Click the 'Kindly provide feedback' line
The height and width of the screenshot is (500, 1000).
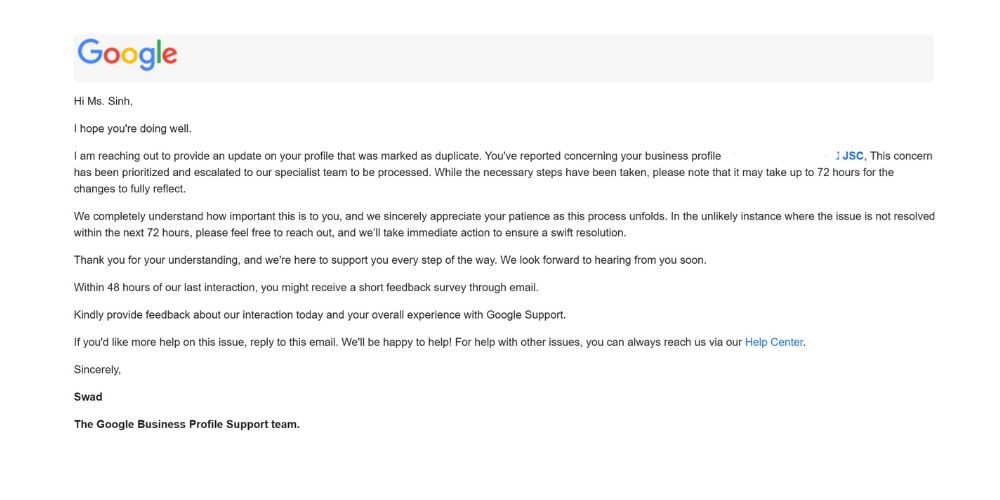[320, 315]
